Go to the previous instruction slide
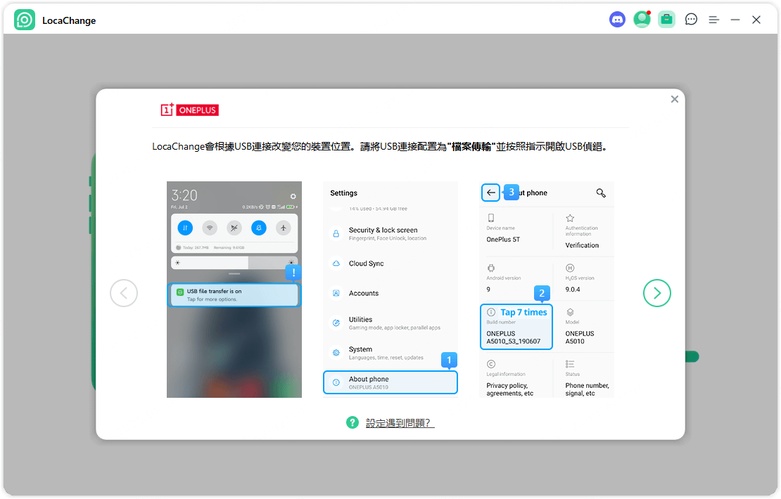 coord(124,293)
